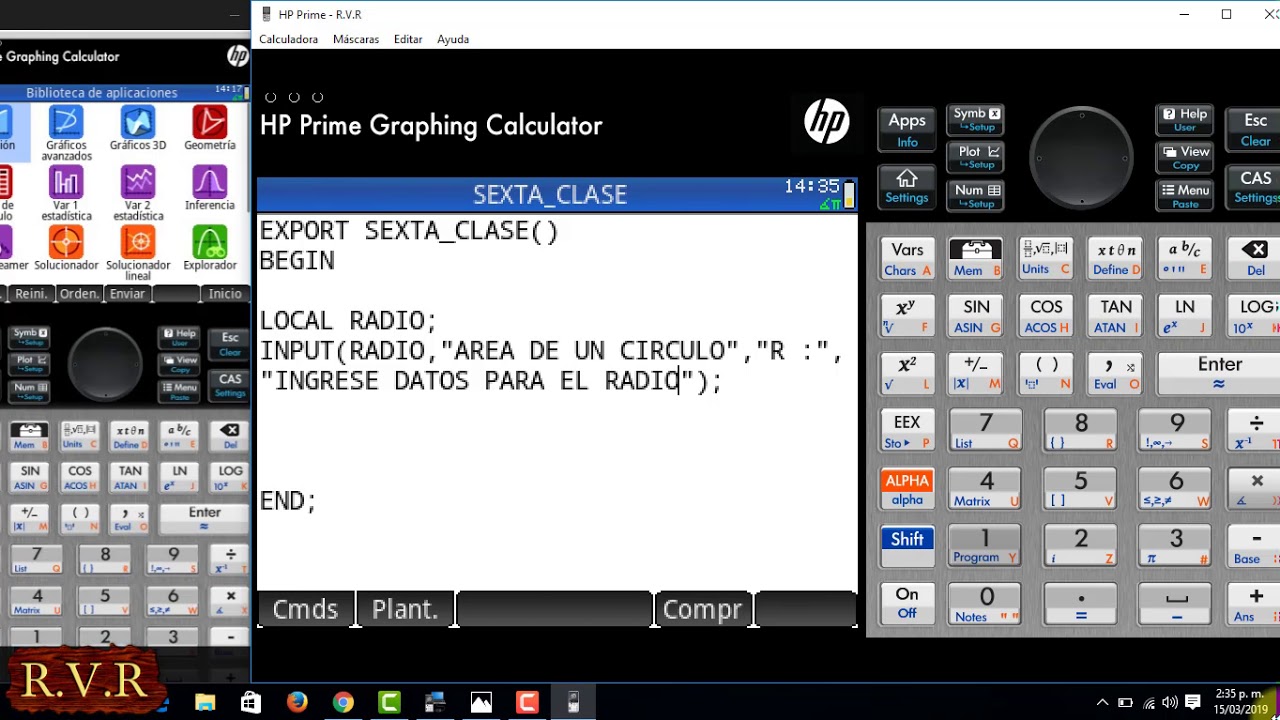Toggle the blue Shift key
1280x720 pixels.
(x=907, y=547)
